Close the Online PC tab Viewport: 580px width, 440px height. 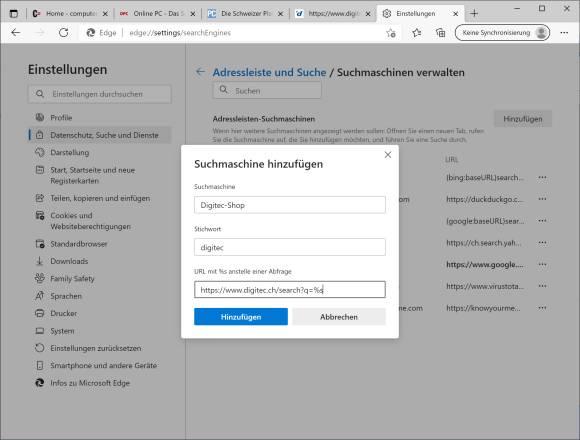tap(193, 14)
